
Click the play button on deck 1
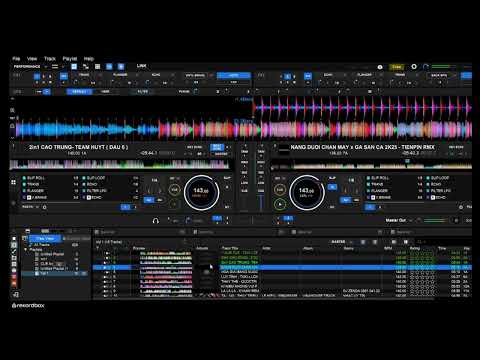(174, 204)
